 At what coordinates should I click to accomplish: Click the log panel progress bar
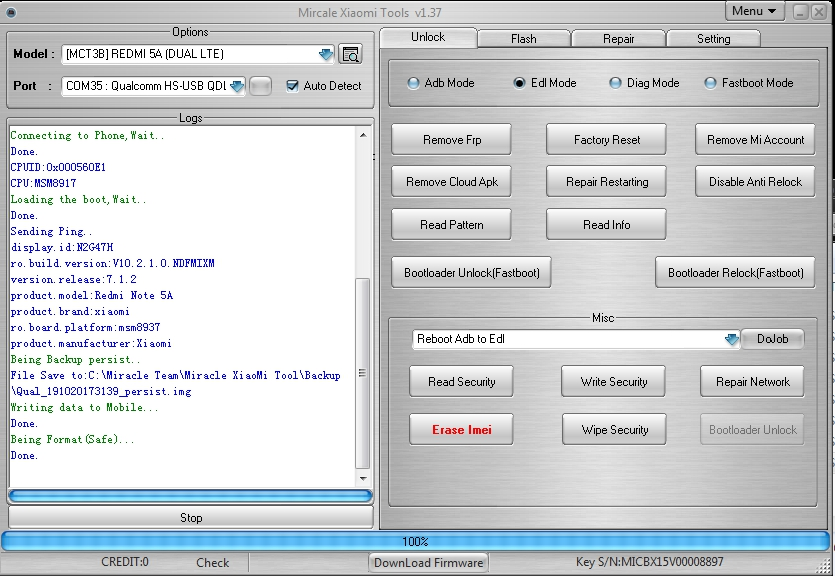(191, 496)
